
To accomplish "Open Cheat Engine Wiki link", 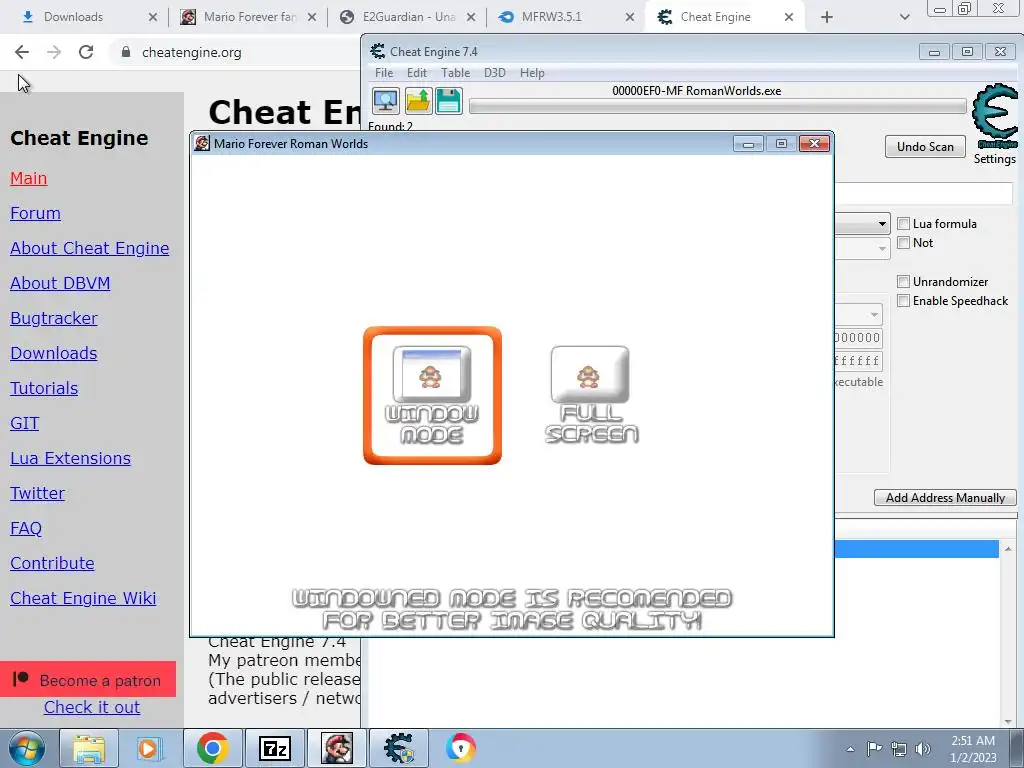I will [x=83, y=598].
